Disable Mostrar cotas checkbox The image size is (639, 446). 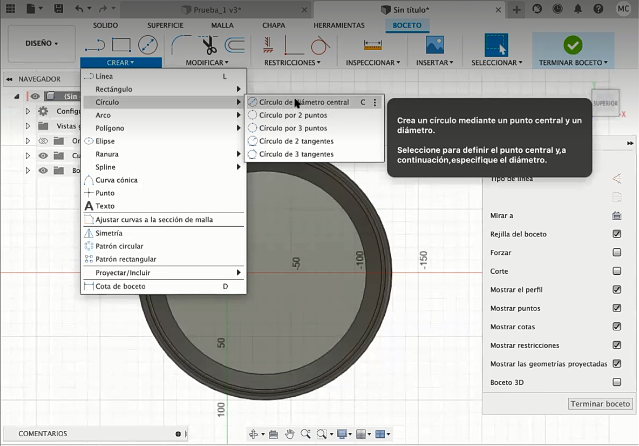617,326
